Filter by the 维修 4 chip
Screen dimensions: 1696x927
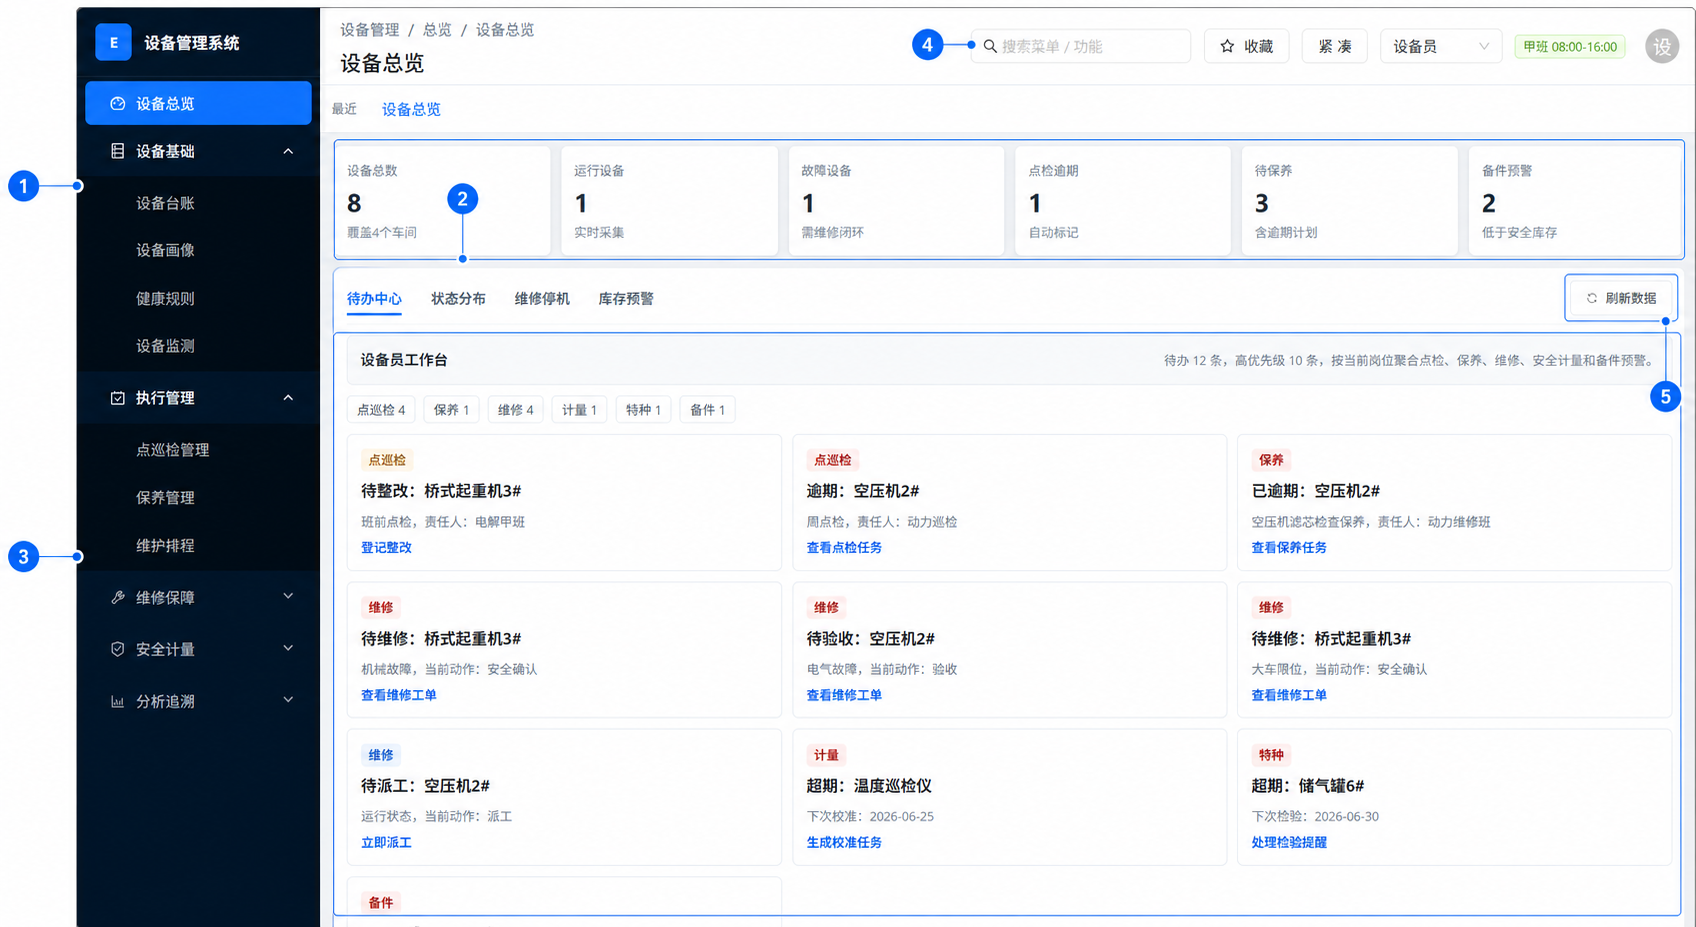pos(516,410)
